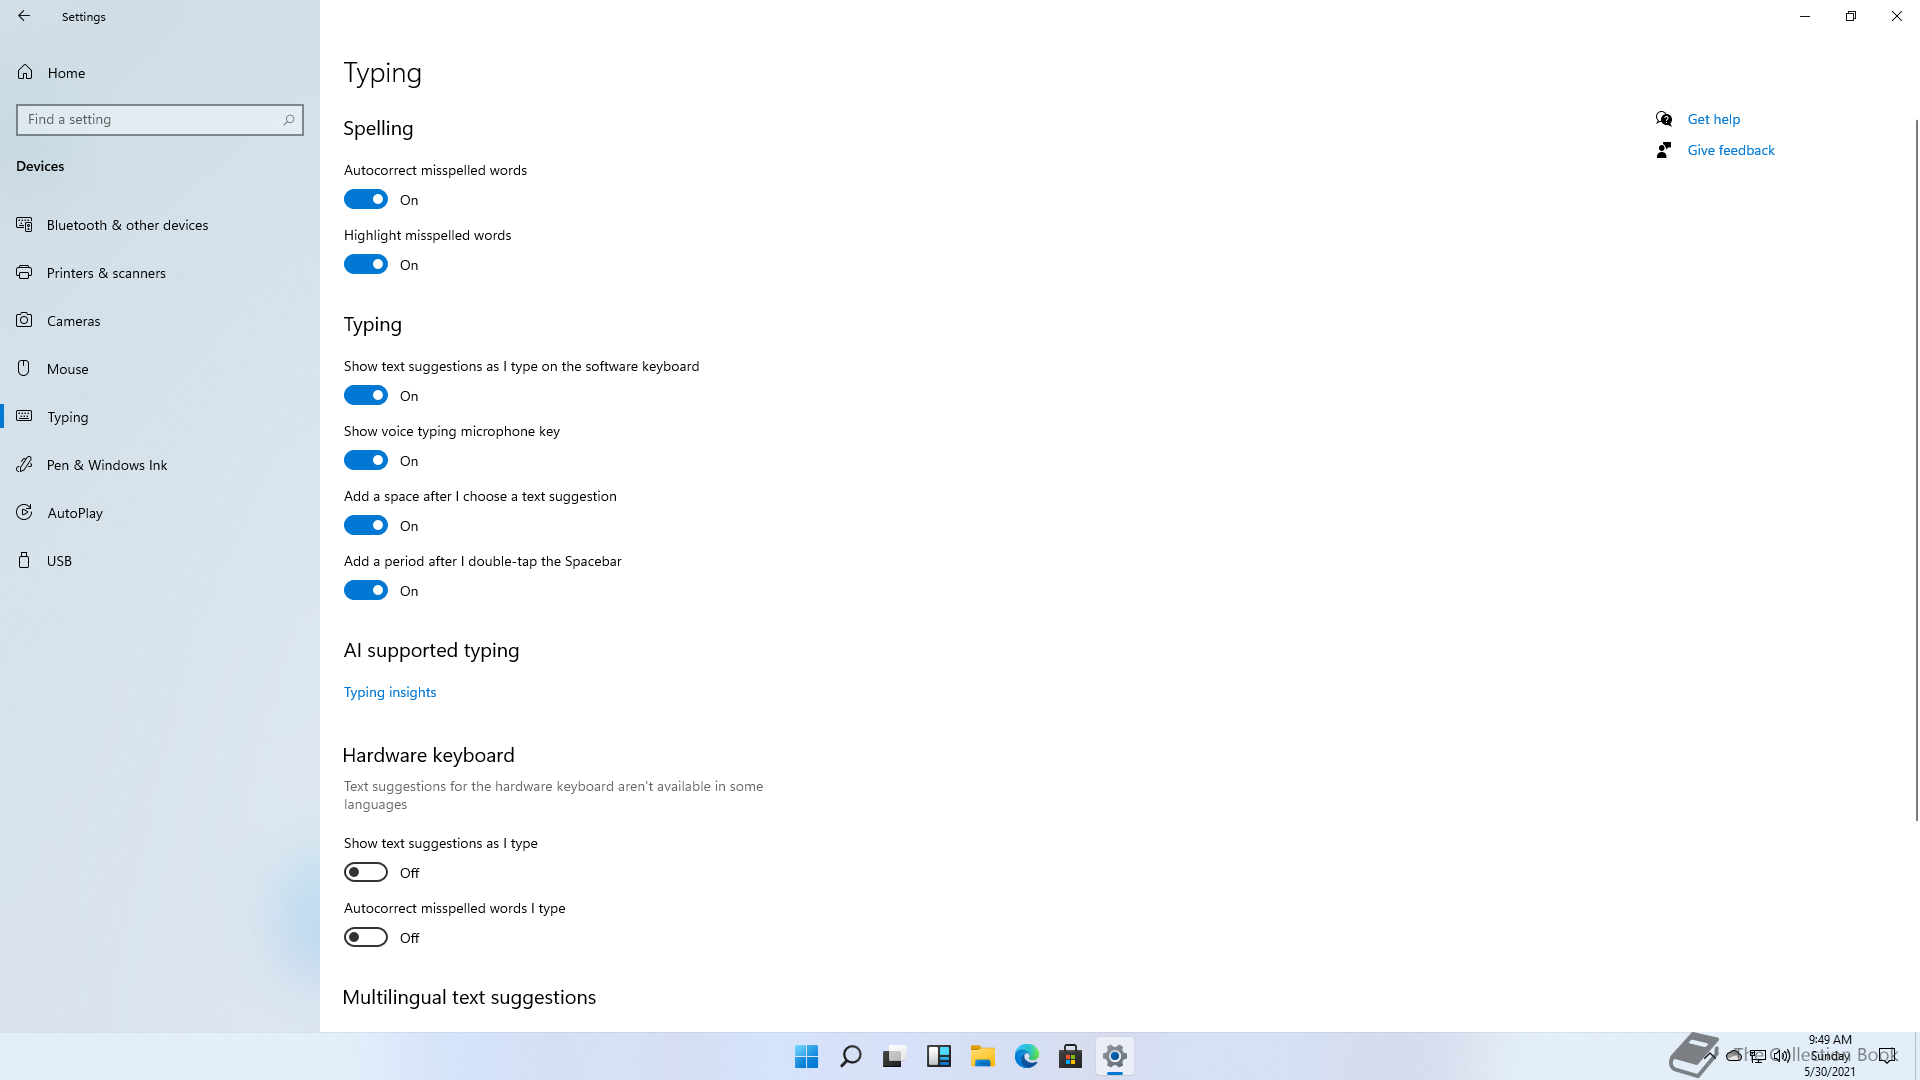The image size is (1920, 1080).
Task: Click the USB sidebar icon
Action: click(24, 560)
